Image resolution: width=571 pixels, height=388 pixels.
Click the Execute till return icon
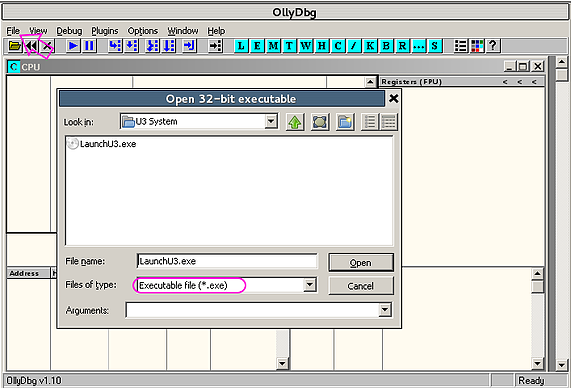tap(189, 46)
